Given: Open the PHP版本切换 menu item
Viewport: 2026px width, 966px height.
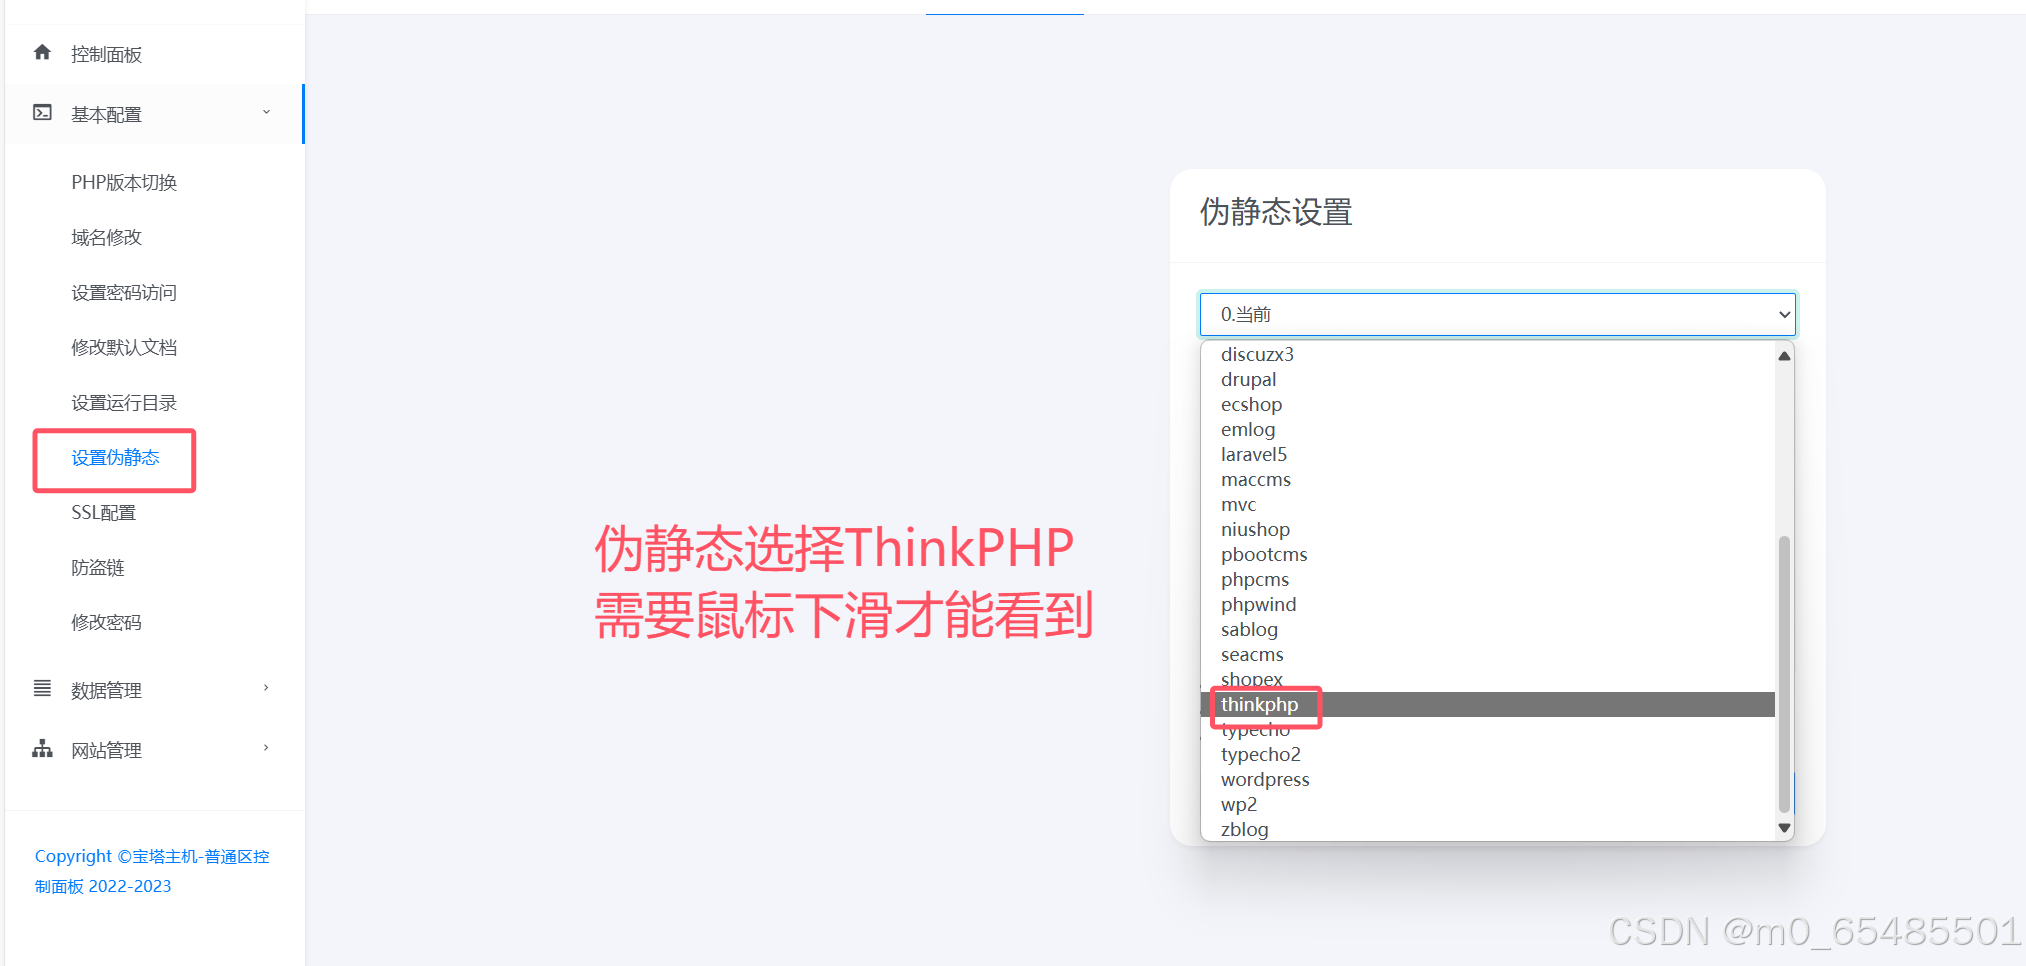Looking at the screenshot, I should (124, 182).
